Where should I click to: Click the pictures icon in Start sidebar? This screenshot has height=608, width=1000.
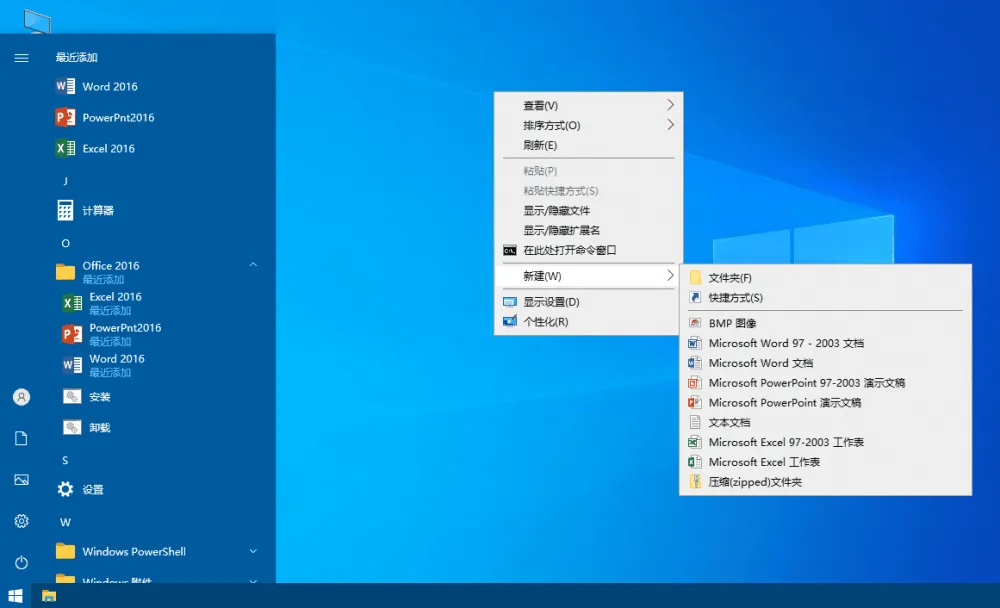pos(21,480)
